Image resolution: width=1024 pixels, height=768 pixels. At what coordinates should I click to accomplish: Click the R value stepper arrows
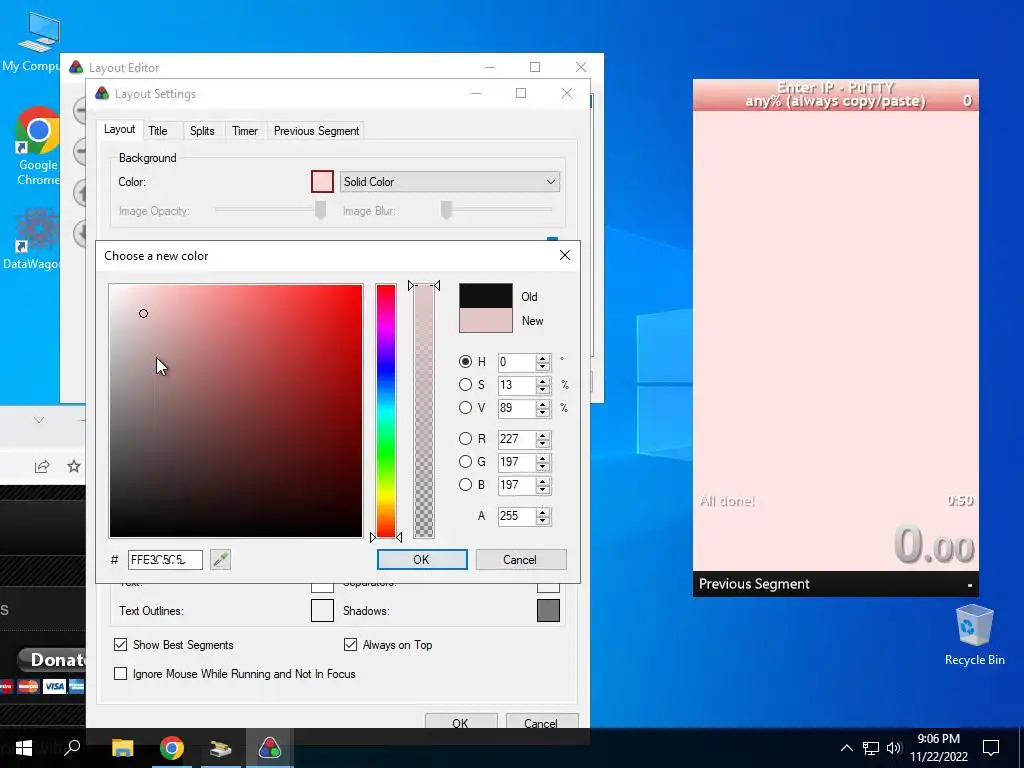[542, 439]
